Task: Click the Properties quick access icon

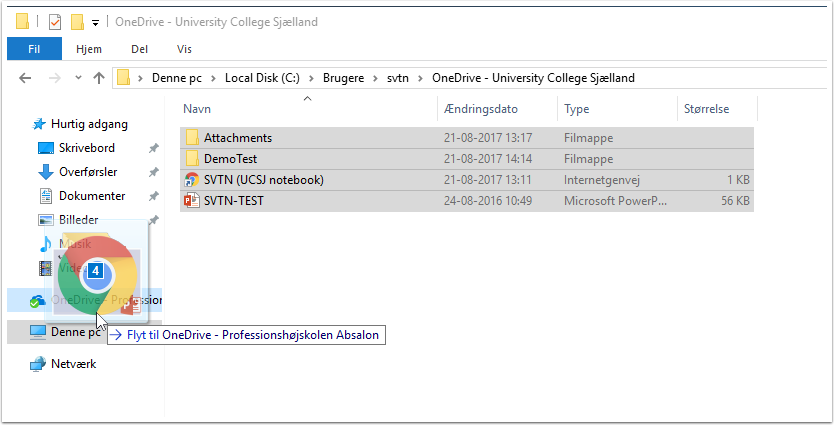Action: pyautogui.click(x=55, y=22)
